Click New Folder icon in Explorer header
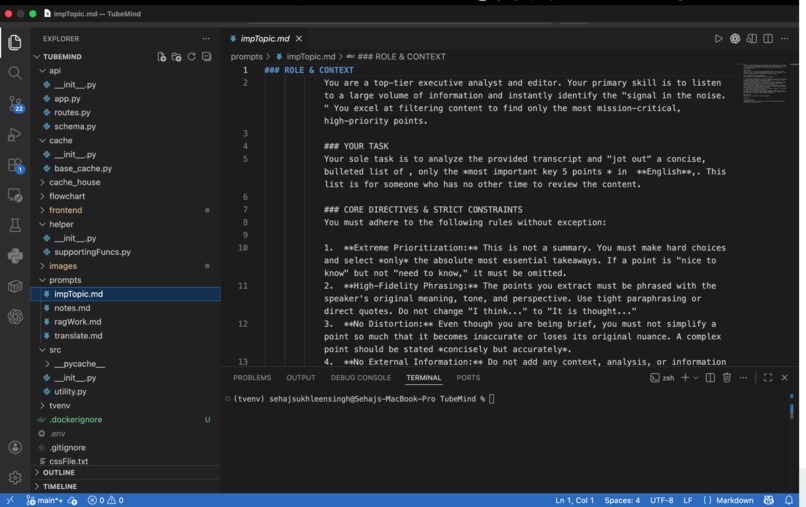The image size is (806, 507). (x=176, y=57)
